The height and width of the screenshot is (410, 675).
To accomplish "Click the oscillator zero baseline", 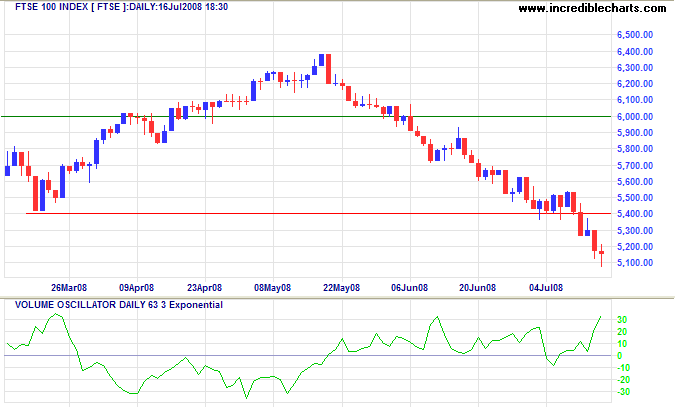I will 307,356.
